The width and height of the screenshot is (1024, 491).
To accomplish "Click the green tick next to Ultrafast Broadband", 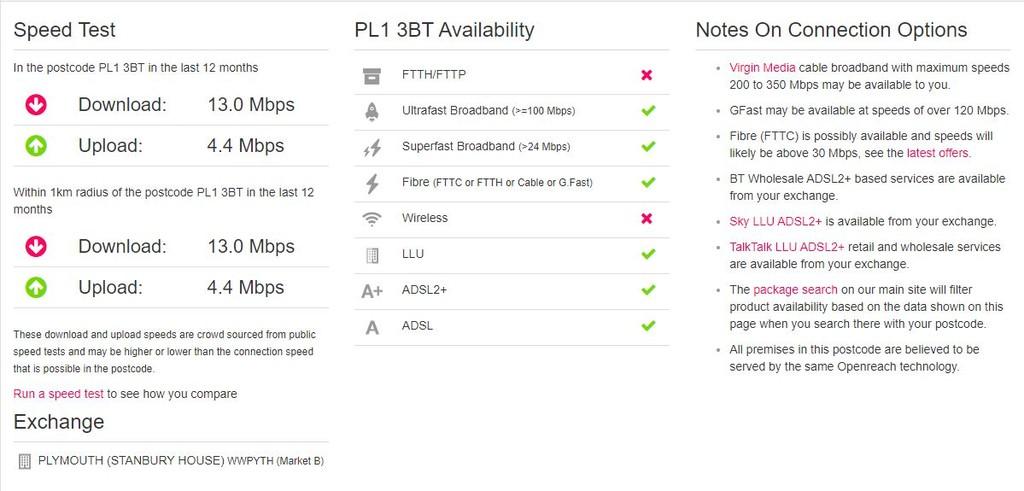I will click(648, 111).
